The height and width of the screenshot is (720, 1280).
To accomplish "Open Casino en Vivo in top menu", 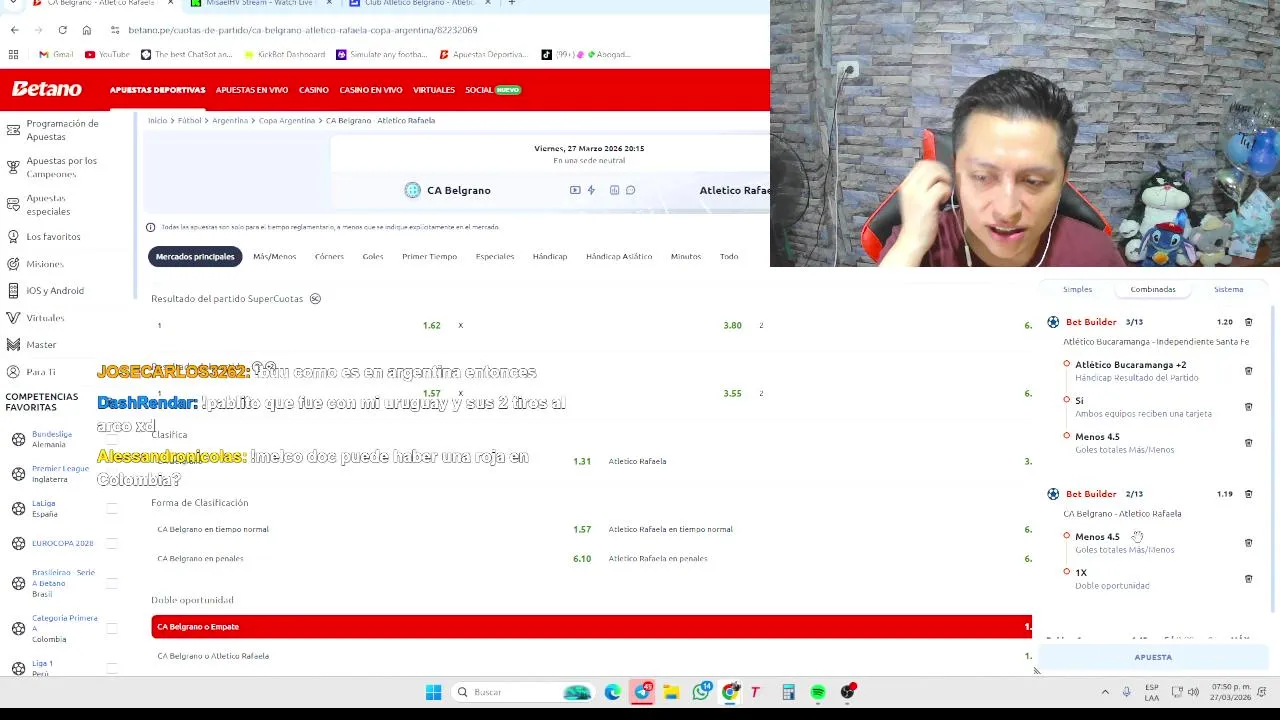I will tap(371, 90).
